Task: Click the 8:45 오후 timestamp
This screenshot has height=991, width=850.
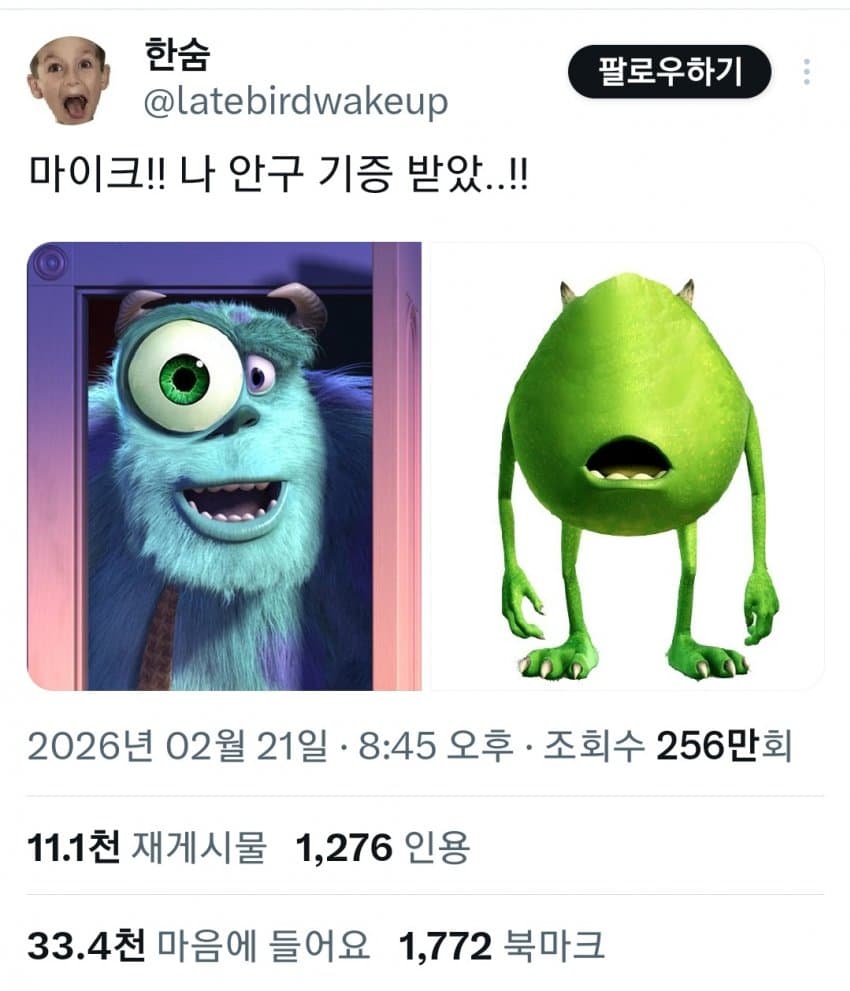Action: click(x=436, y=746)
